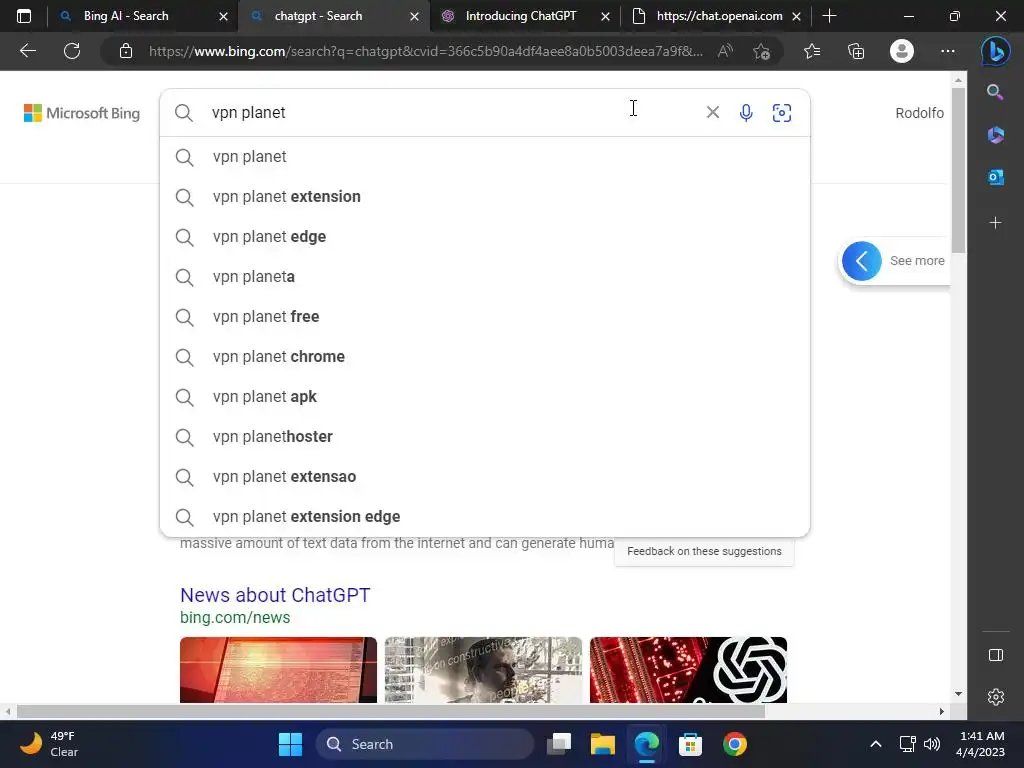Open Bing chat sidebar button

pyautogui.click(x=995, y=52)
